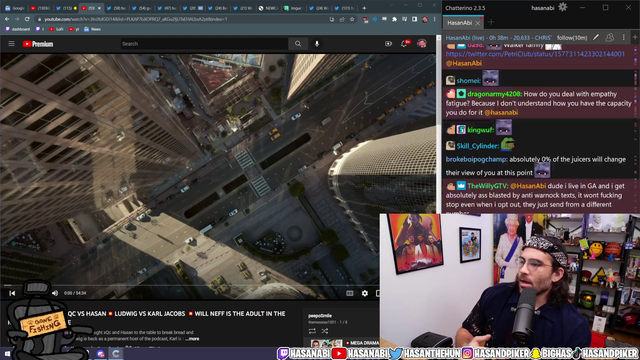Viewport: 640px width, 360px height.
Task: Click HasanAbi live channel header text
Action: point(499,38)
